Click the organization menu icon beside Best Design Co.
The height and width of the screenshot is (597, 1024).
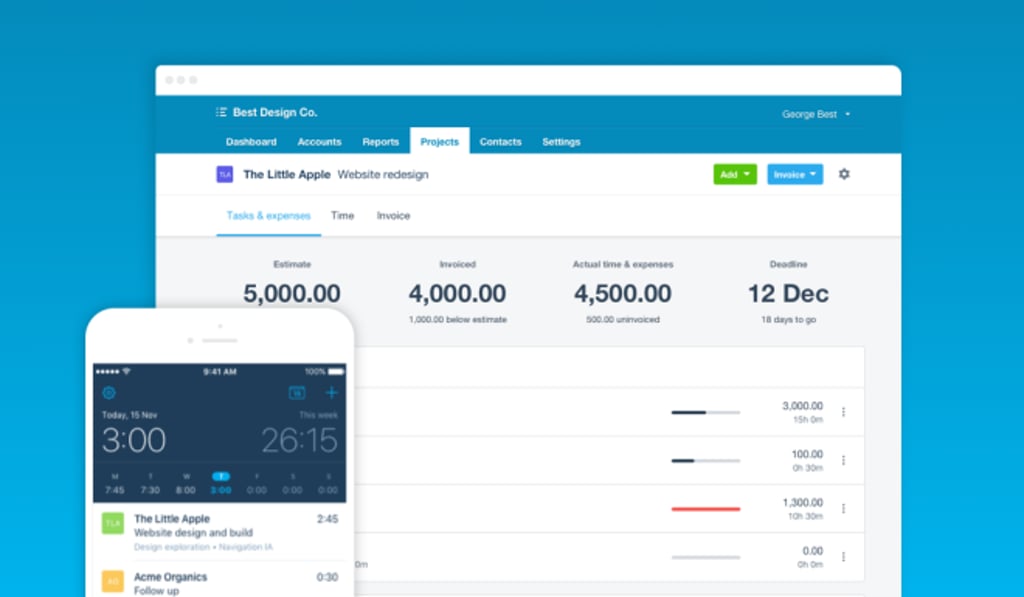[221, 113]
